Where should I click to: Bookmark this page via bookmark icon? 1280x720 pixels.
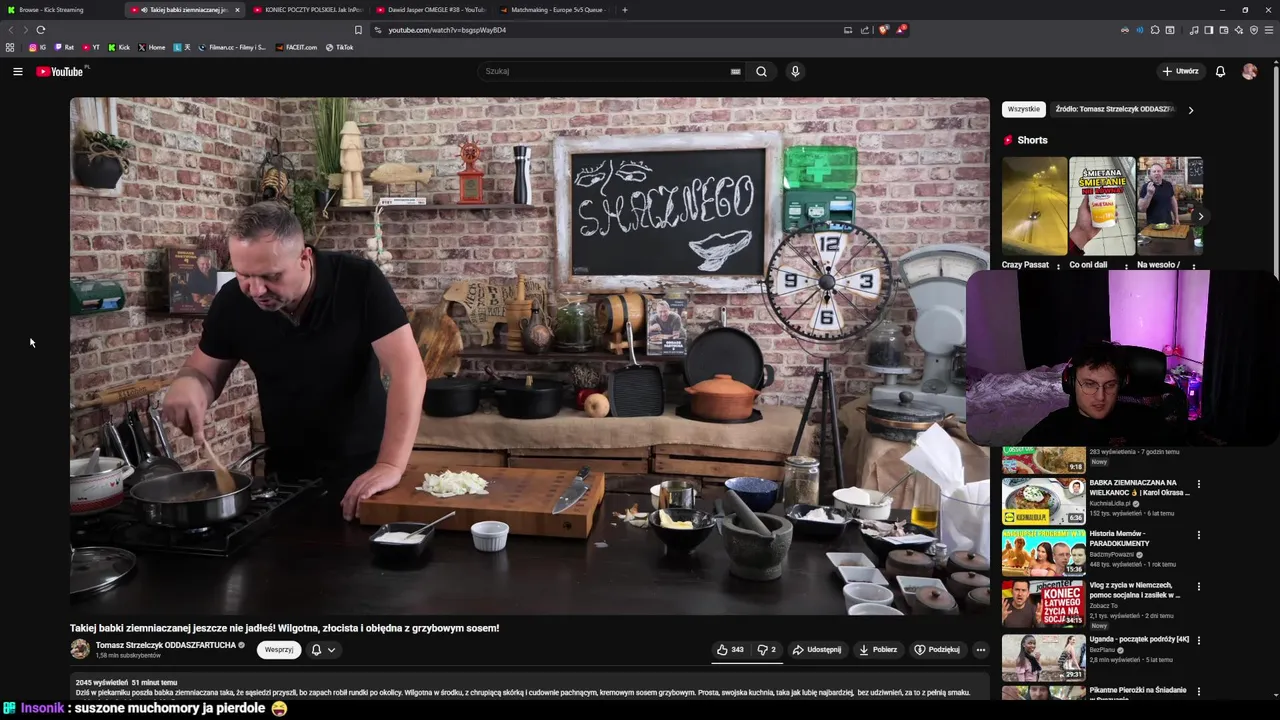click(358, 30)
